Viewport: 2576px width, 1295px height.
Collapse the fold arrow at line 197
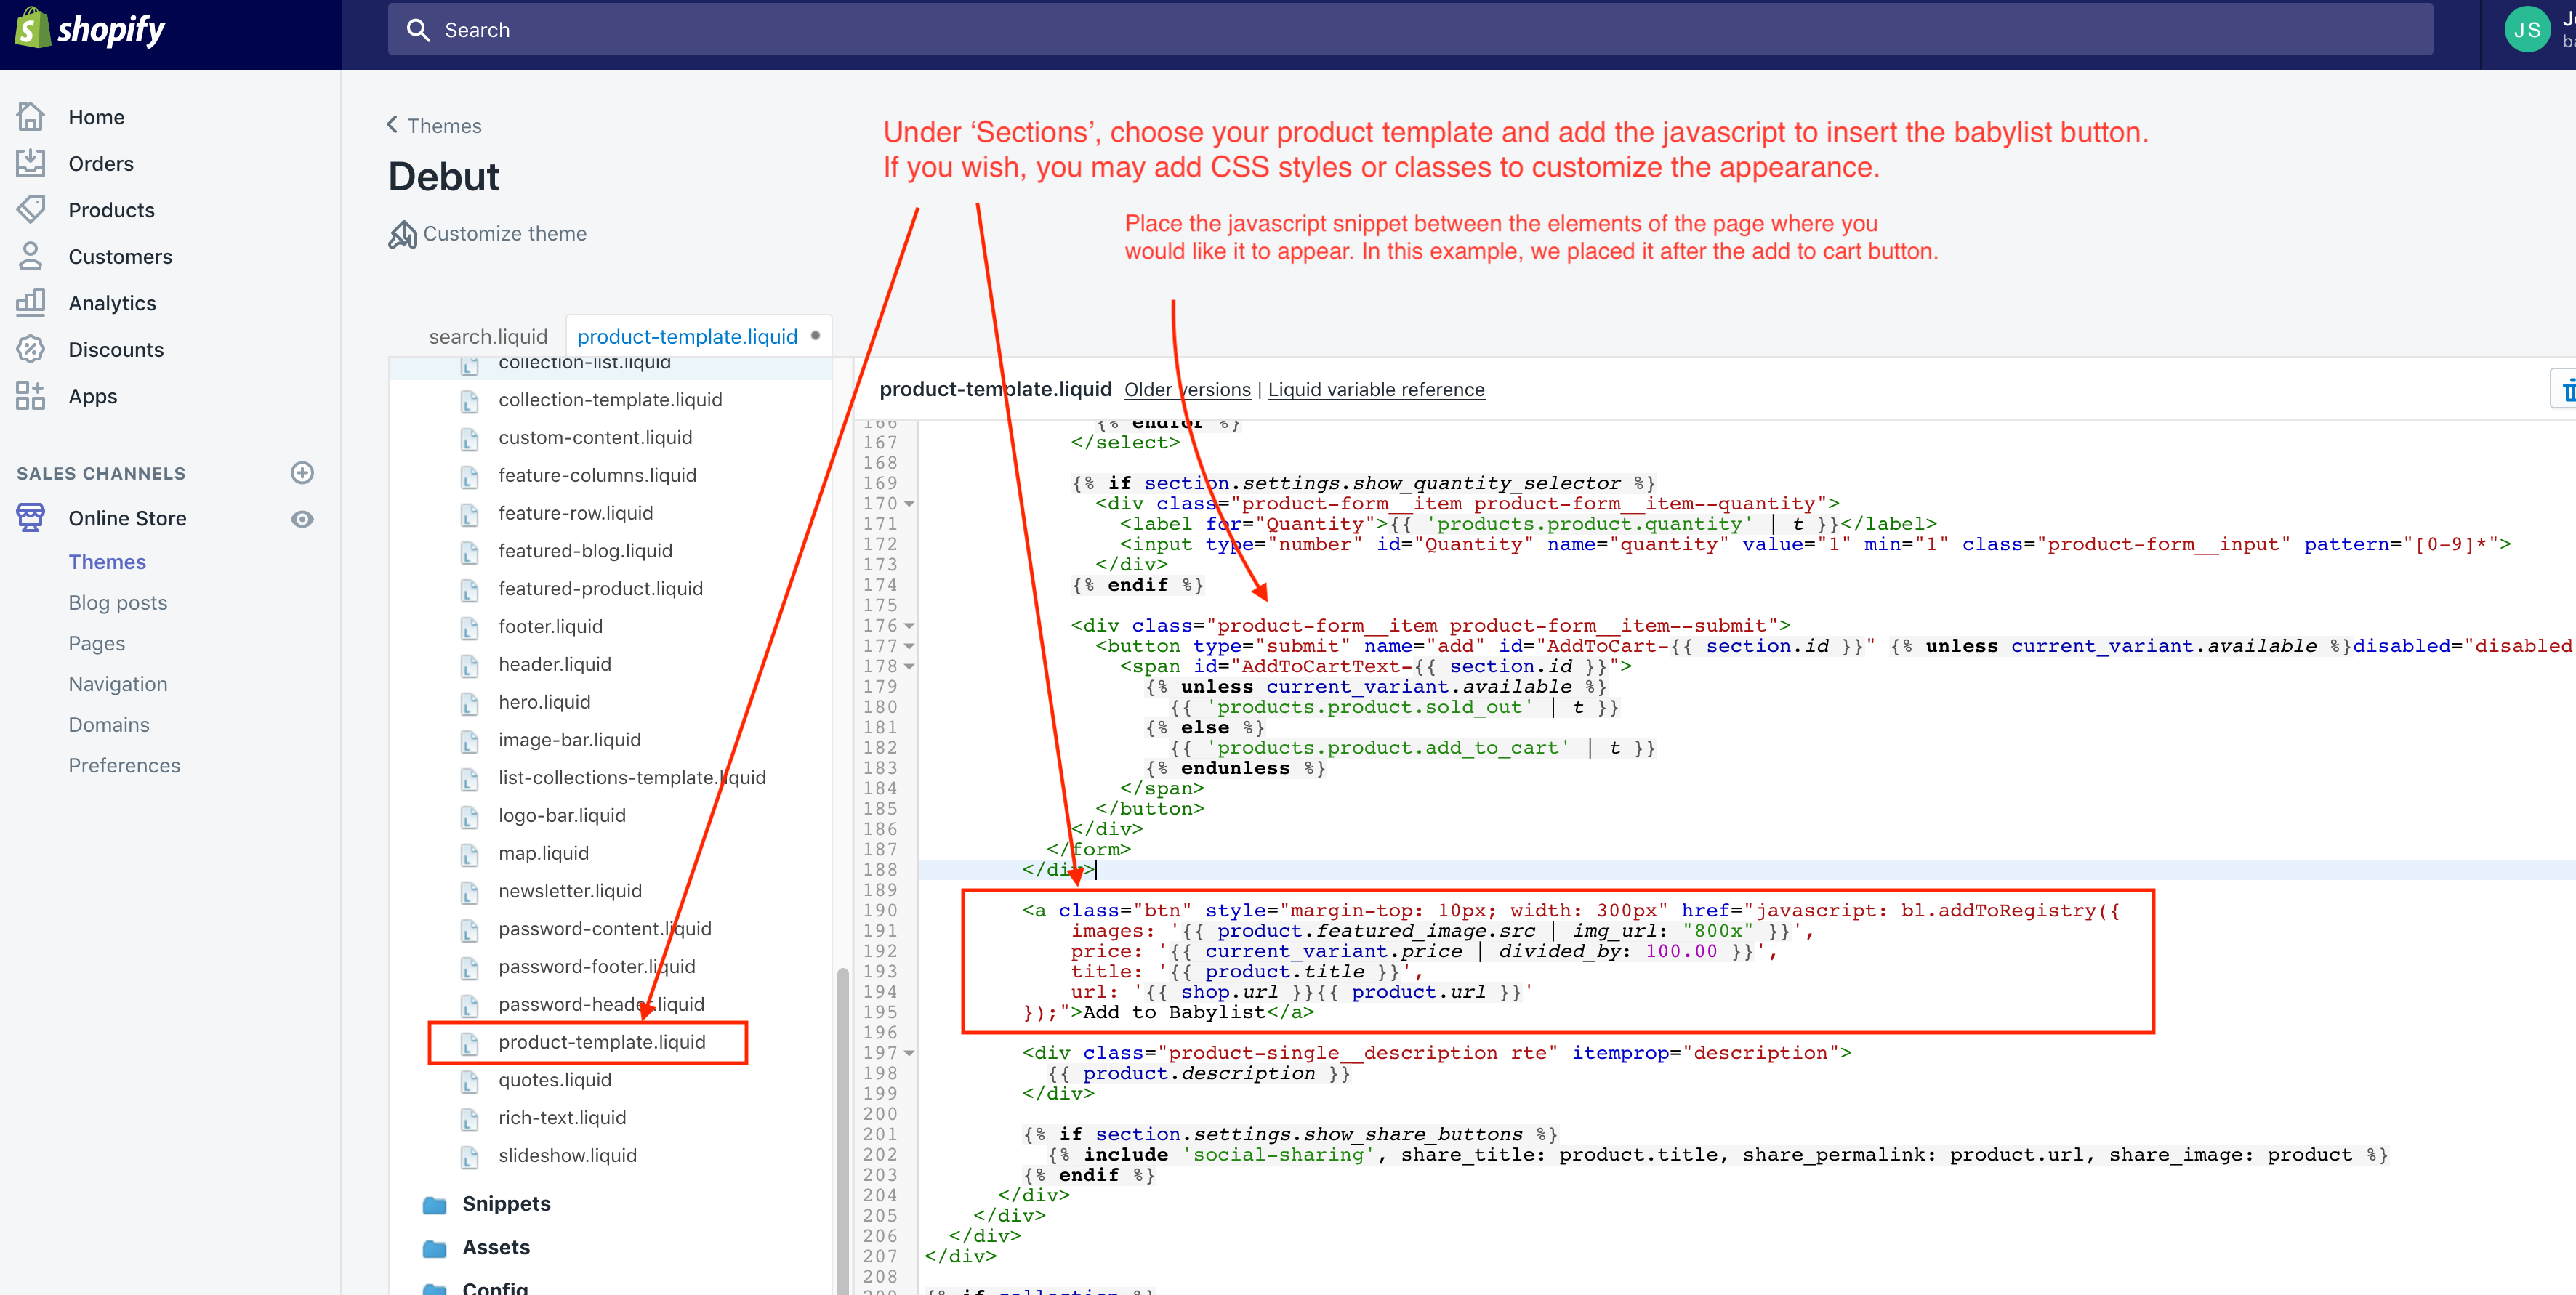(x=909, y=1052)
